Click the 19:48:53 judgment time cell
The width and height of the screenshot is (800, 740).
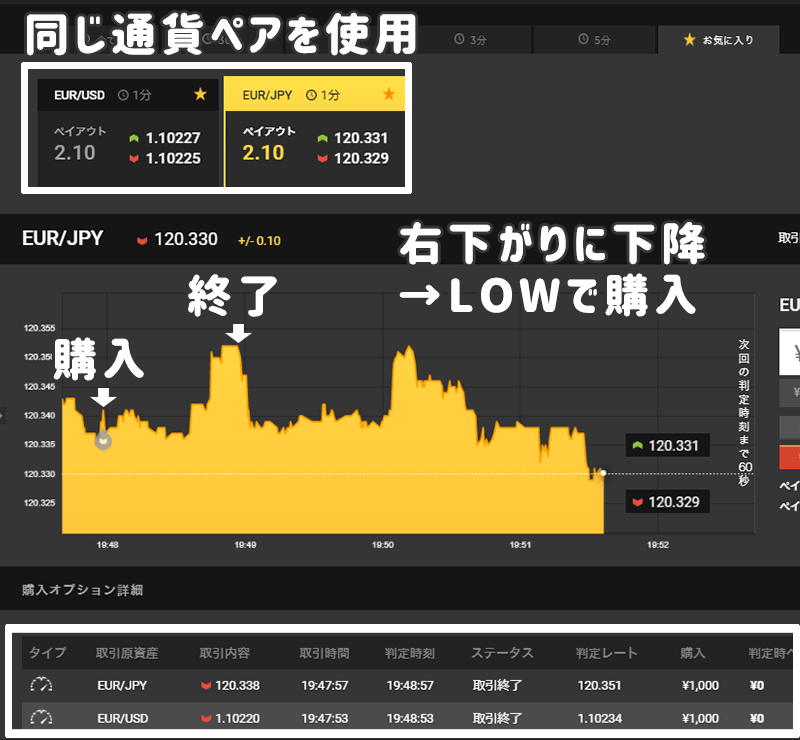[410, 719]
